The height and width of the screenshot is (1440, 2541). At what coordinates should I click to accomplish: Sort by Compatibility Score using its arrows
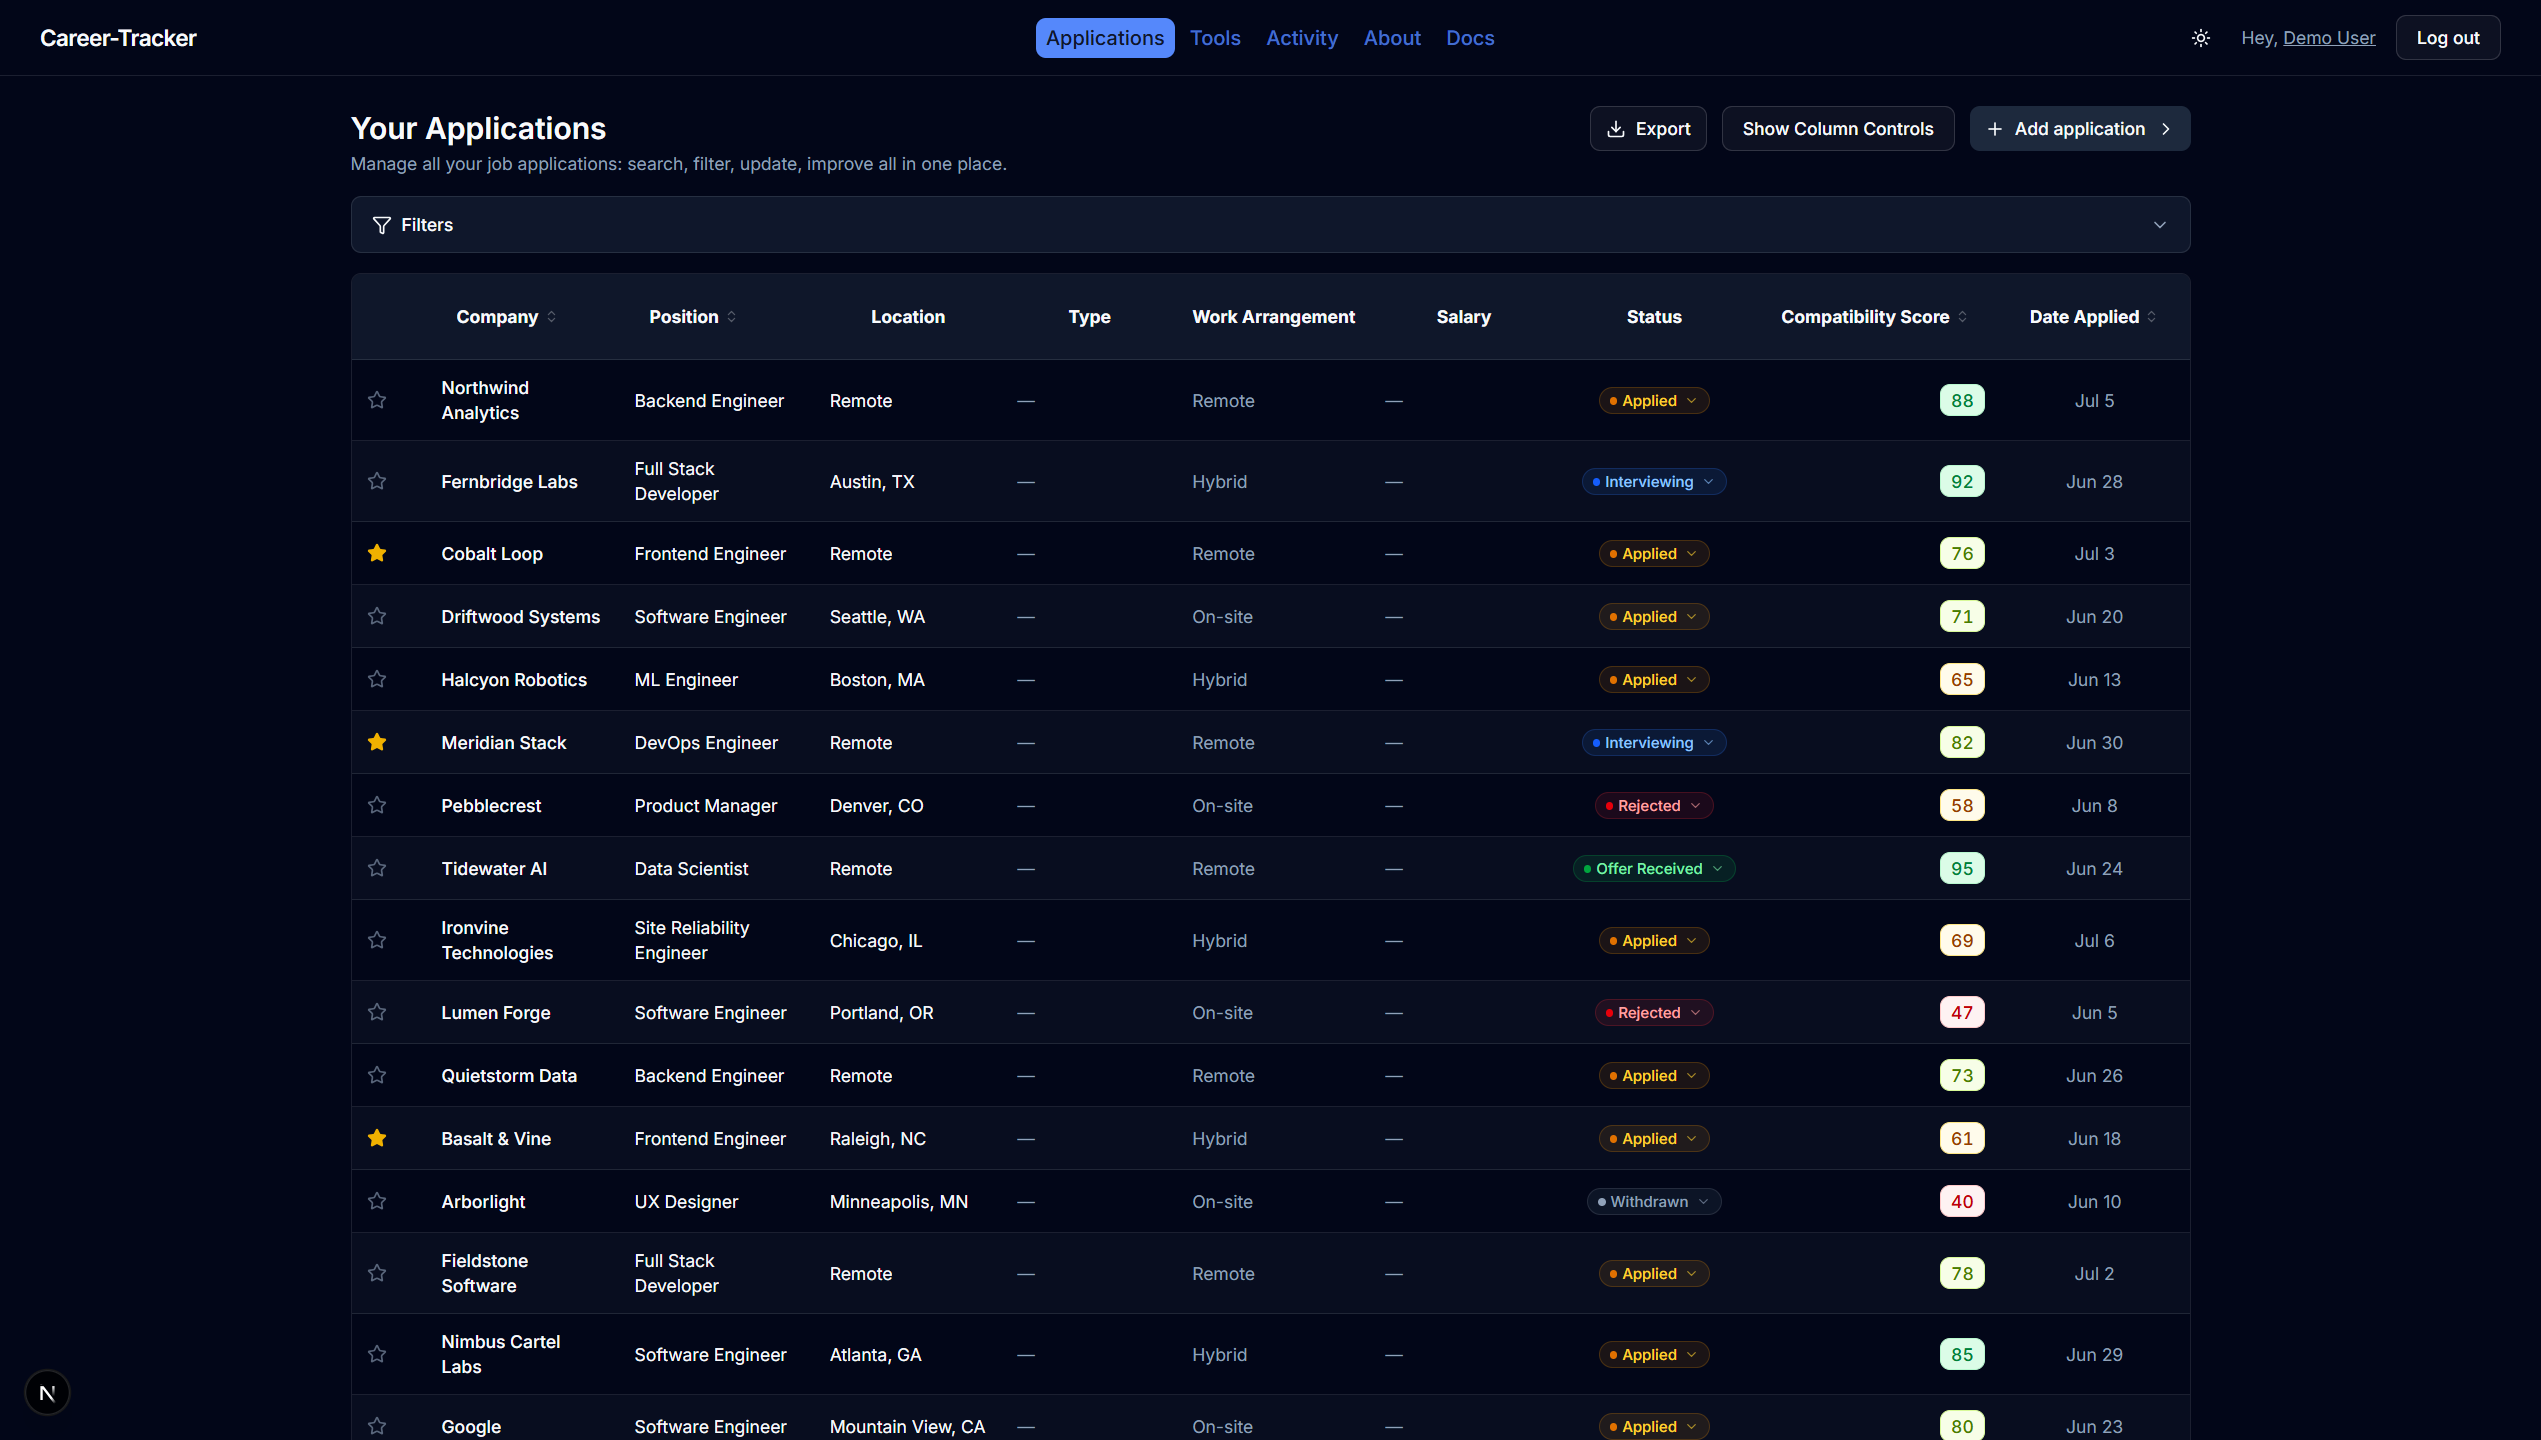click(x=1962, y=317)
